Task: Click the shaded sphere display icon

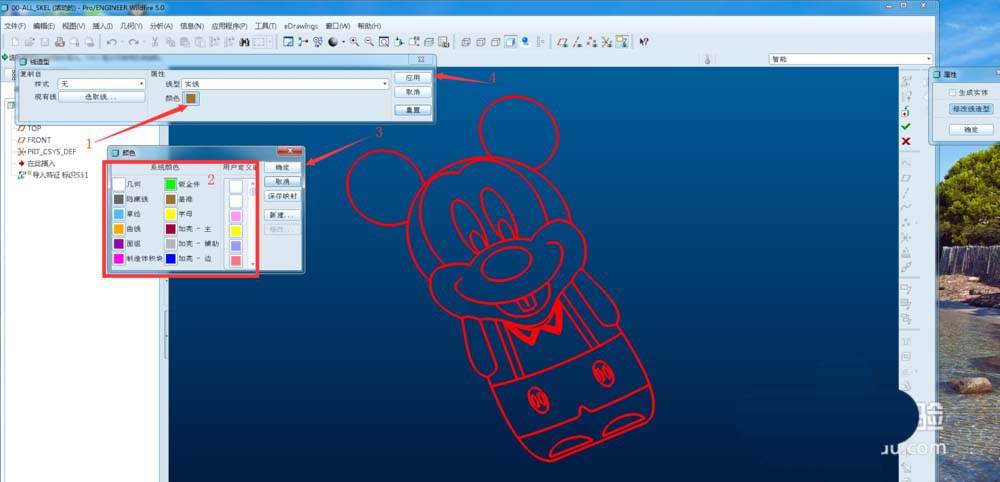Action: (x=333, y=42)
